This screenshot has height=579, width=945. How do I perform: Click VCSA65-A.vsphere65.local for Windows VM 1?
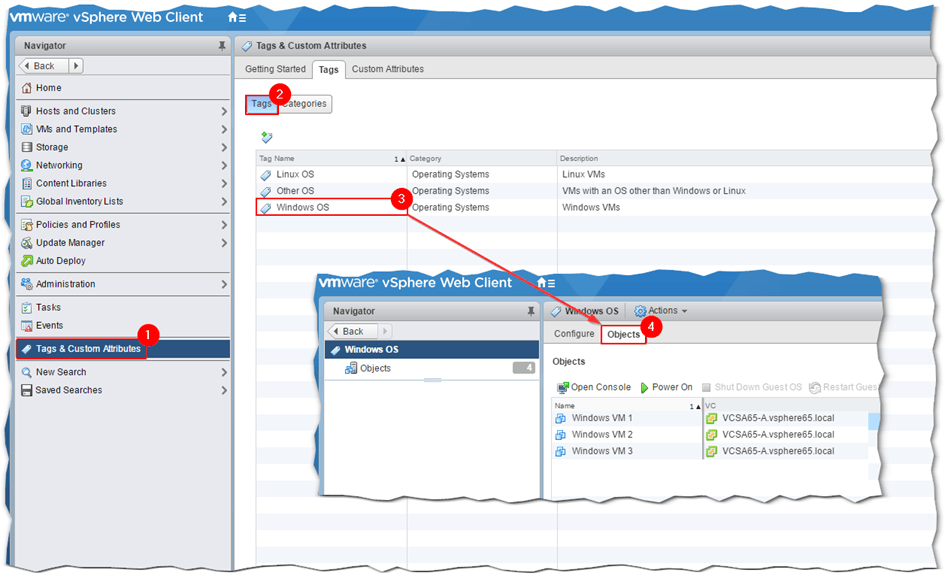778,418
